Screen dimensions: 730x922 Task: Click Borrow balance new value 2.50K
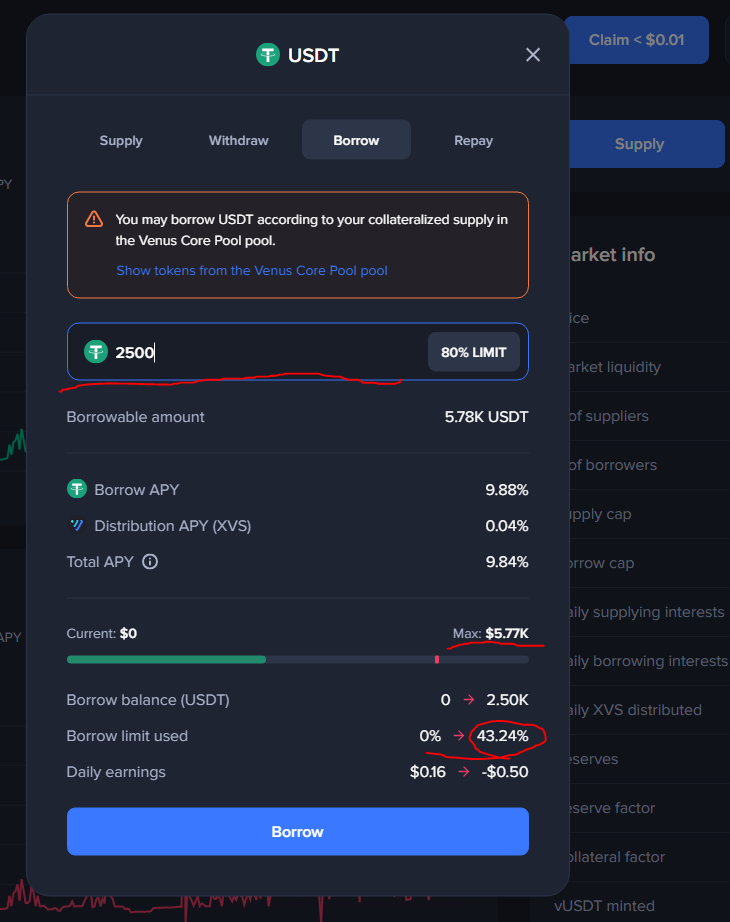pos(507,700)
